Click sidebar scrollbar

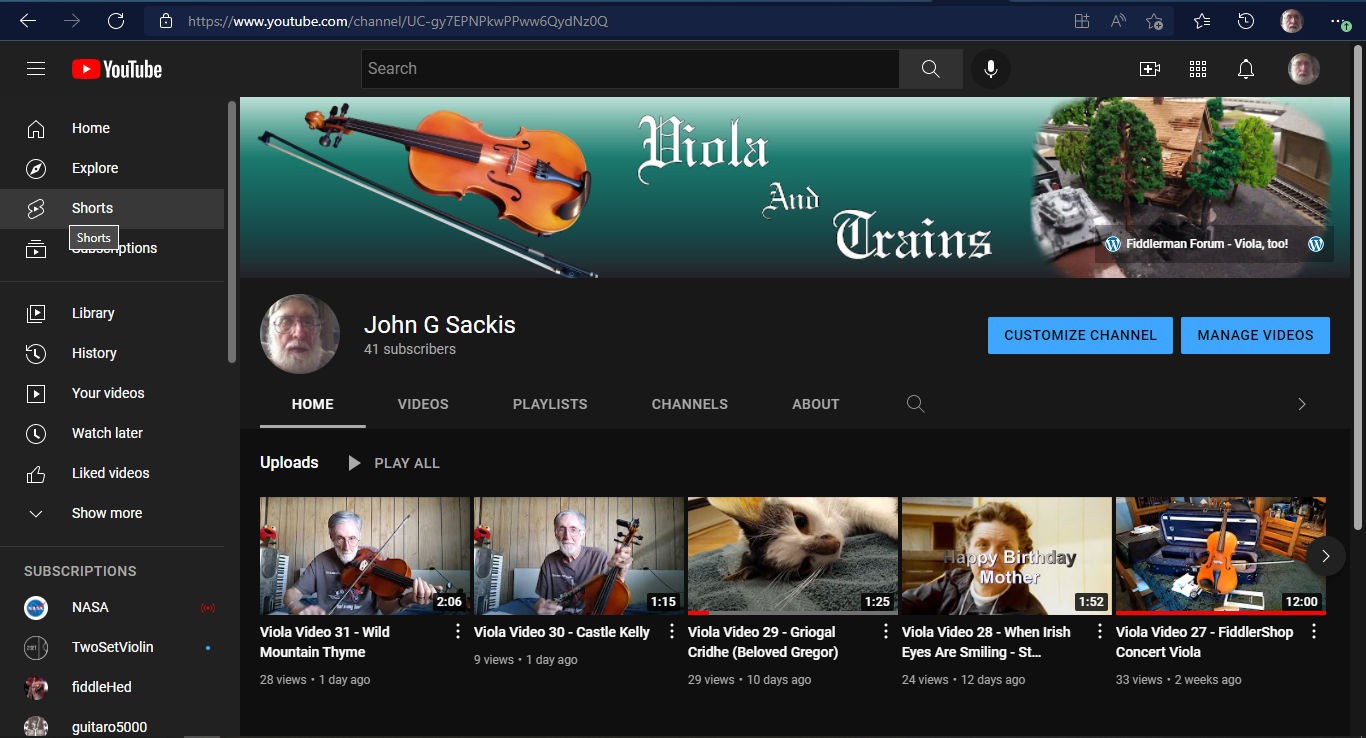pyautogui.click(x=232, y=231)
